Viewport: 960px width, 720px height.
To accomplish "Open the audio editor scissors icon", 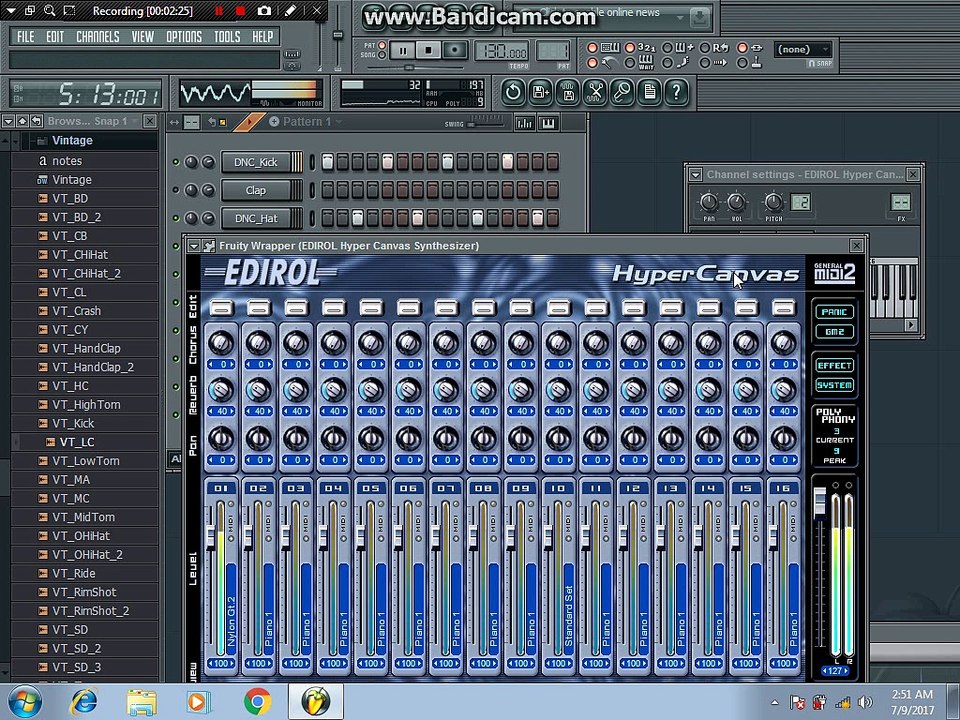I will (x=595, y=92).
